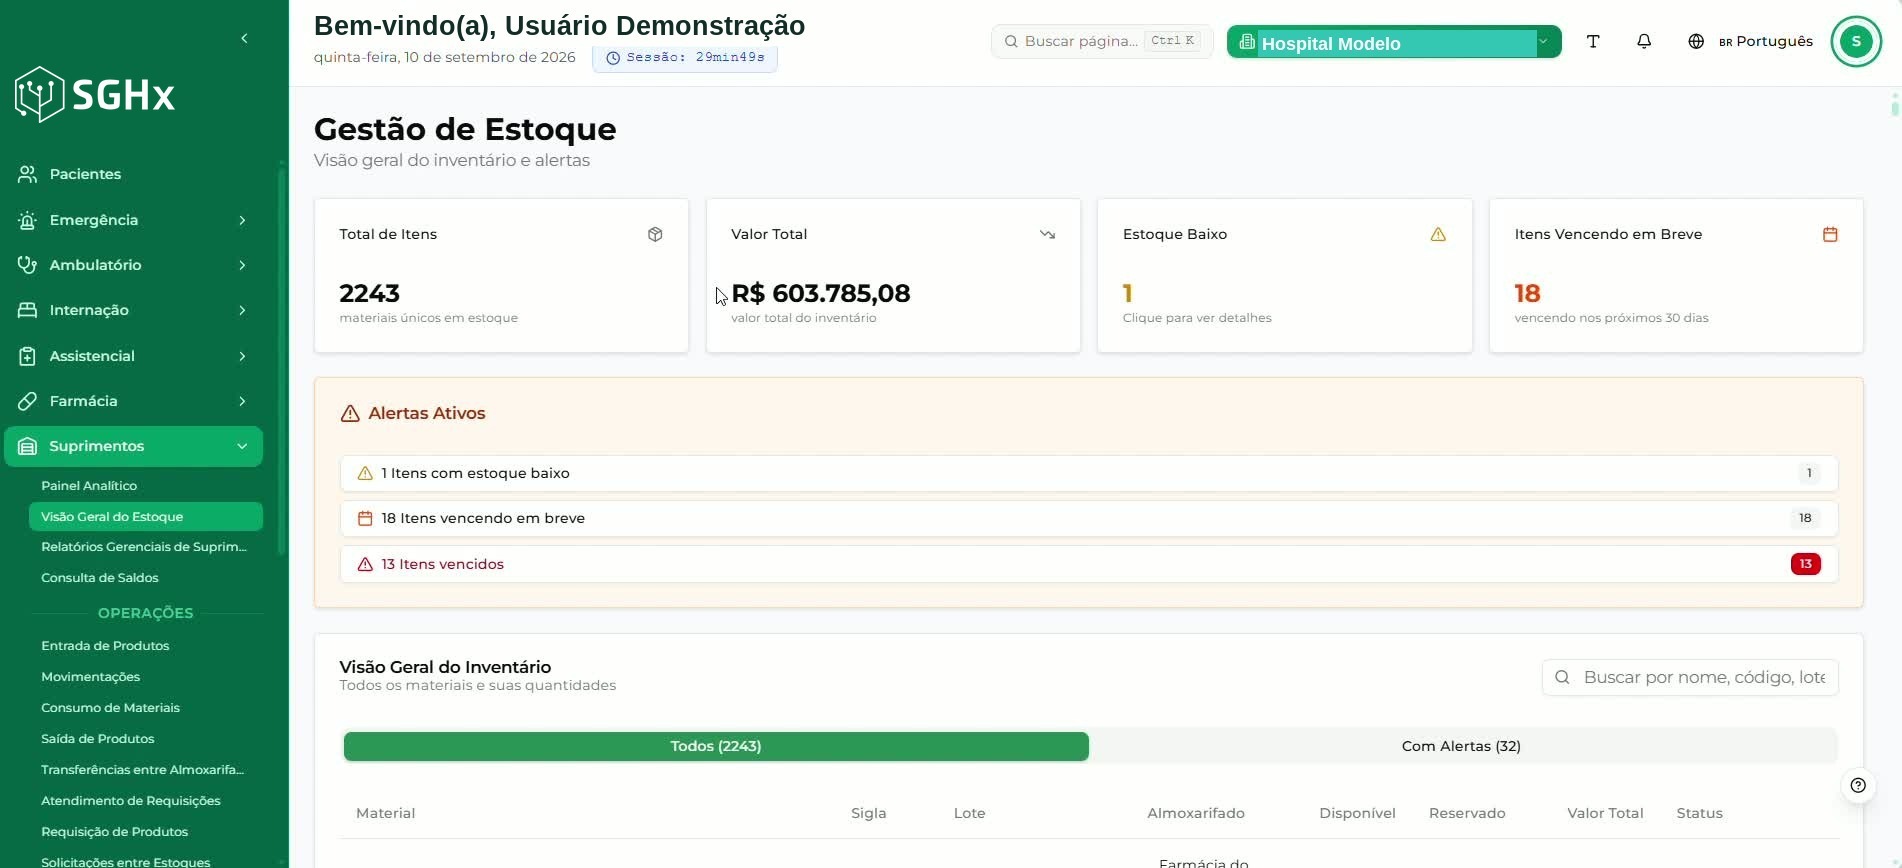Open notifications bell

tap(1644, 41)
